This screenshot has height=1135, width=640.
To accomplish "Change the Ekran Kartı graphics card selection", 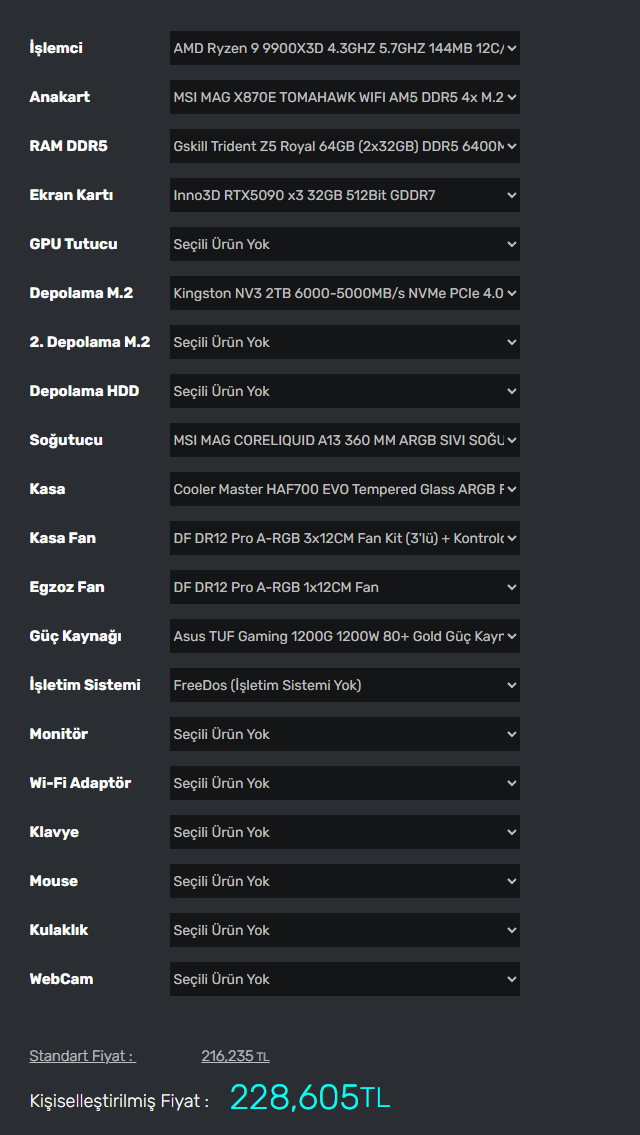I will [344, 195].
